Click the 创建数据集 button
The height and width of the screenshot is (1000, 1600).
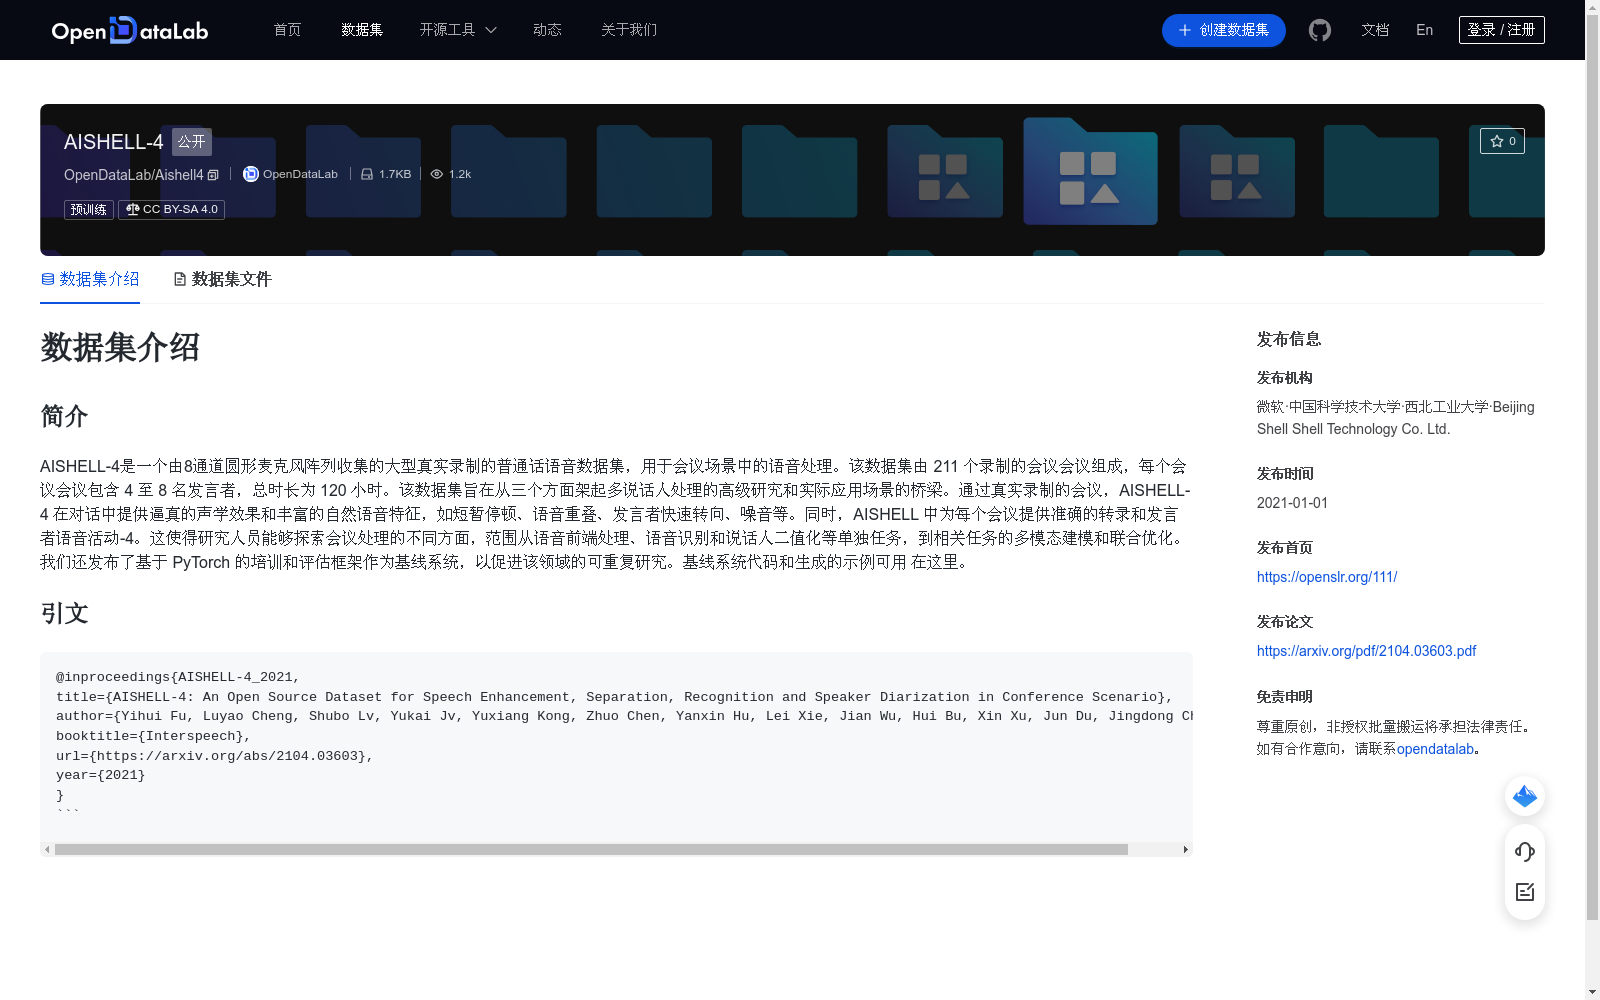coord(1223,30)
